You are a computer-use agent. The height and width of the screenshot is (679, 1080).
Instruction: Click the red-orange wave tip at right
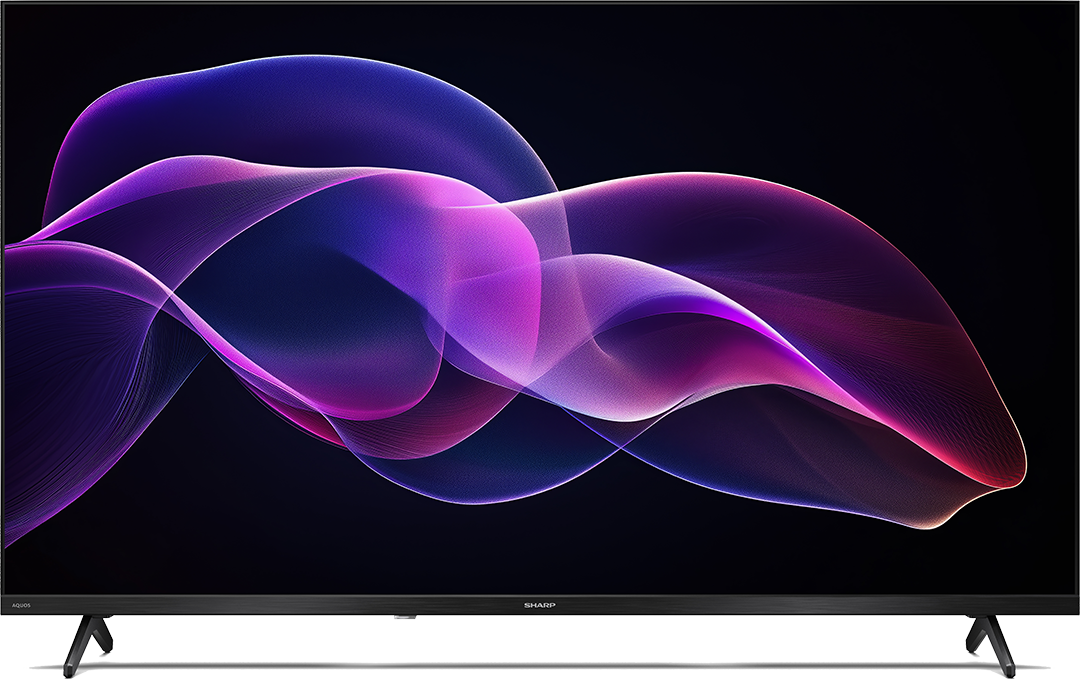[x=1005, y=470]
